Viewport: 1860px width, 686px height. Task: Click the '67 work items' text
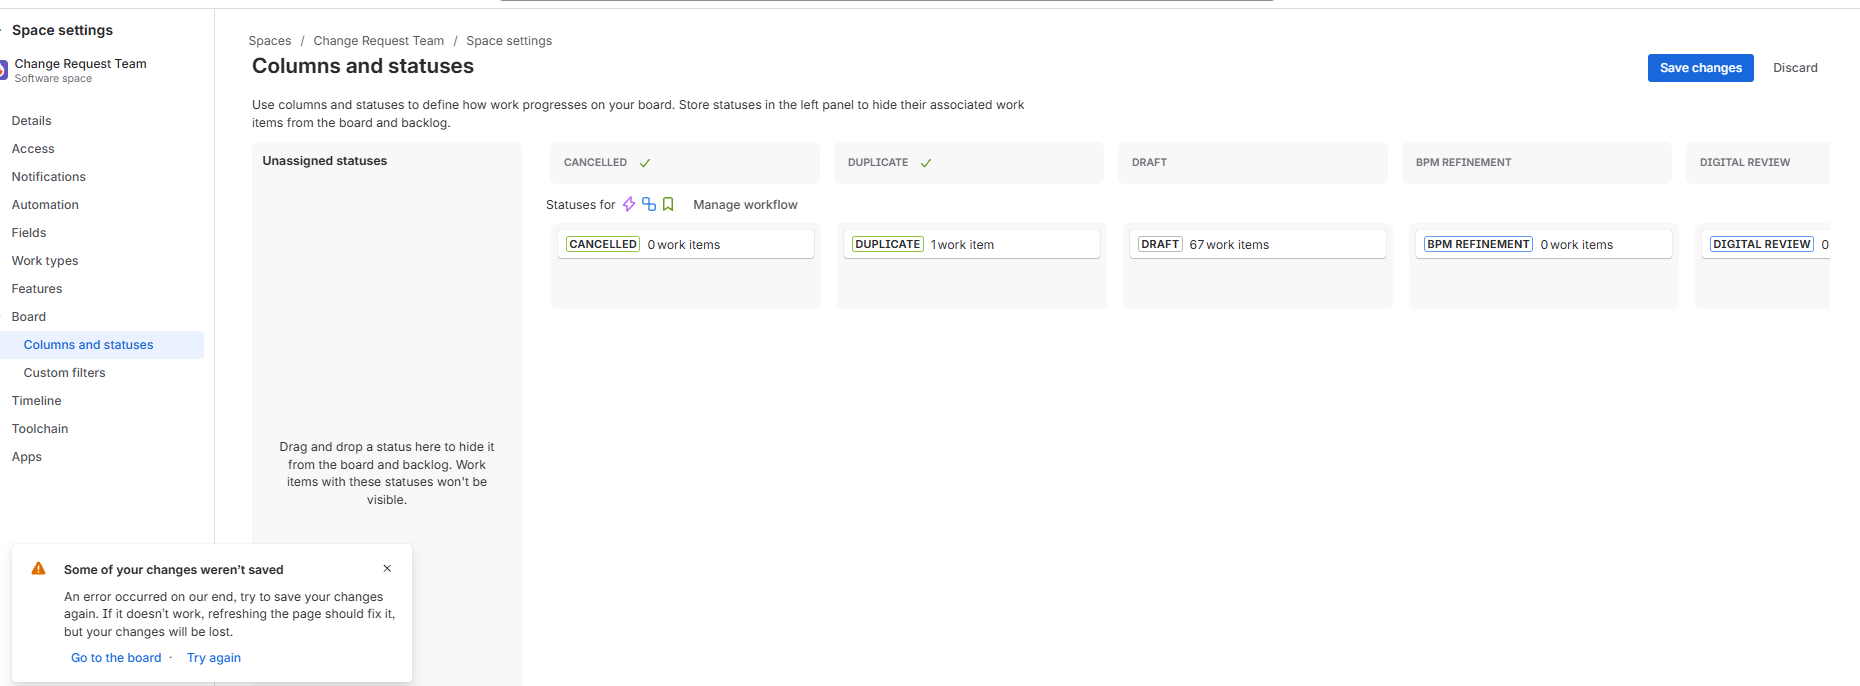click(1229, 245)
